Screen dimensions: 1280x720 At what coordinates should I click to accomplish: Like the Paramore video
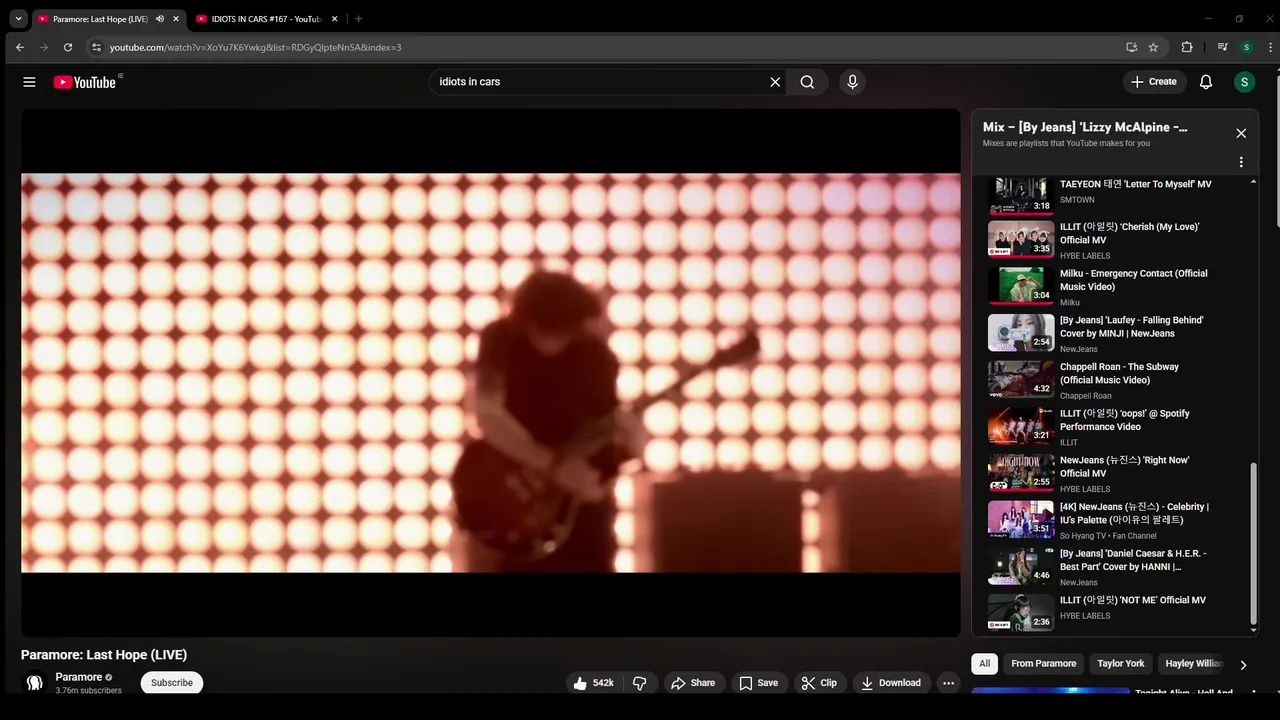pos(593,683)
